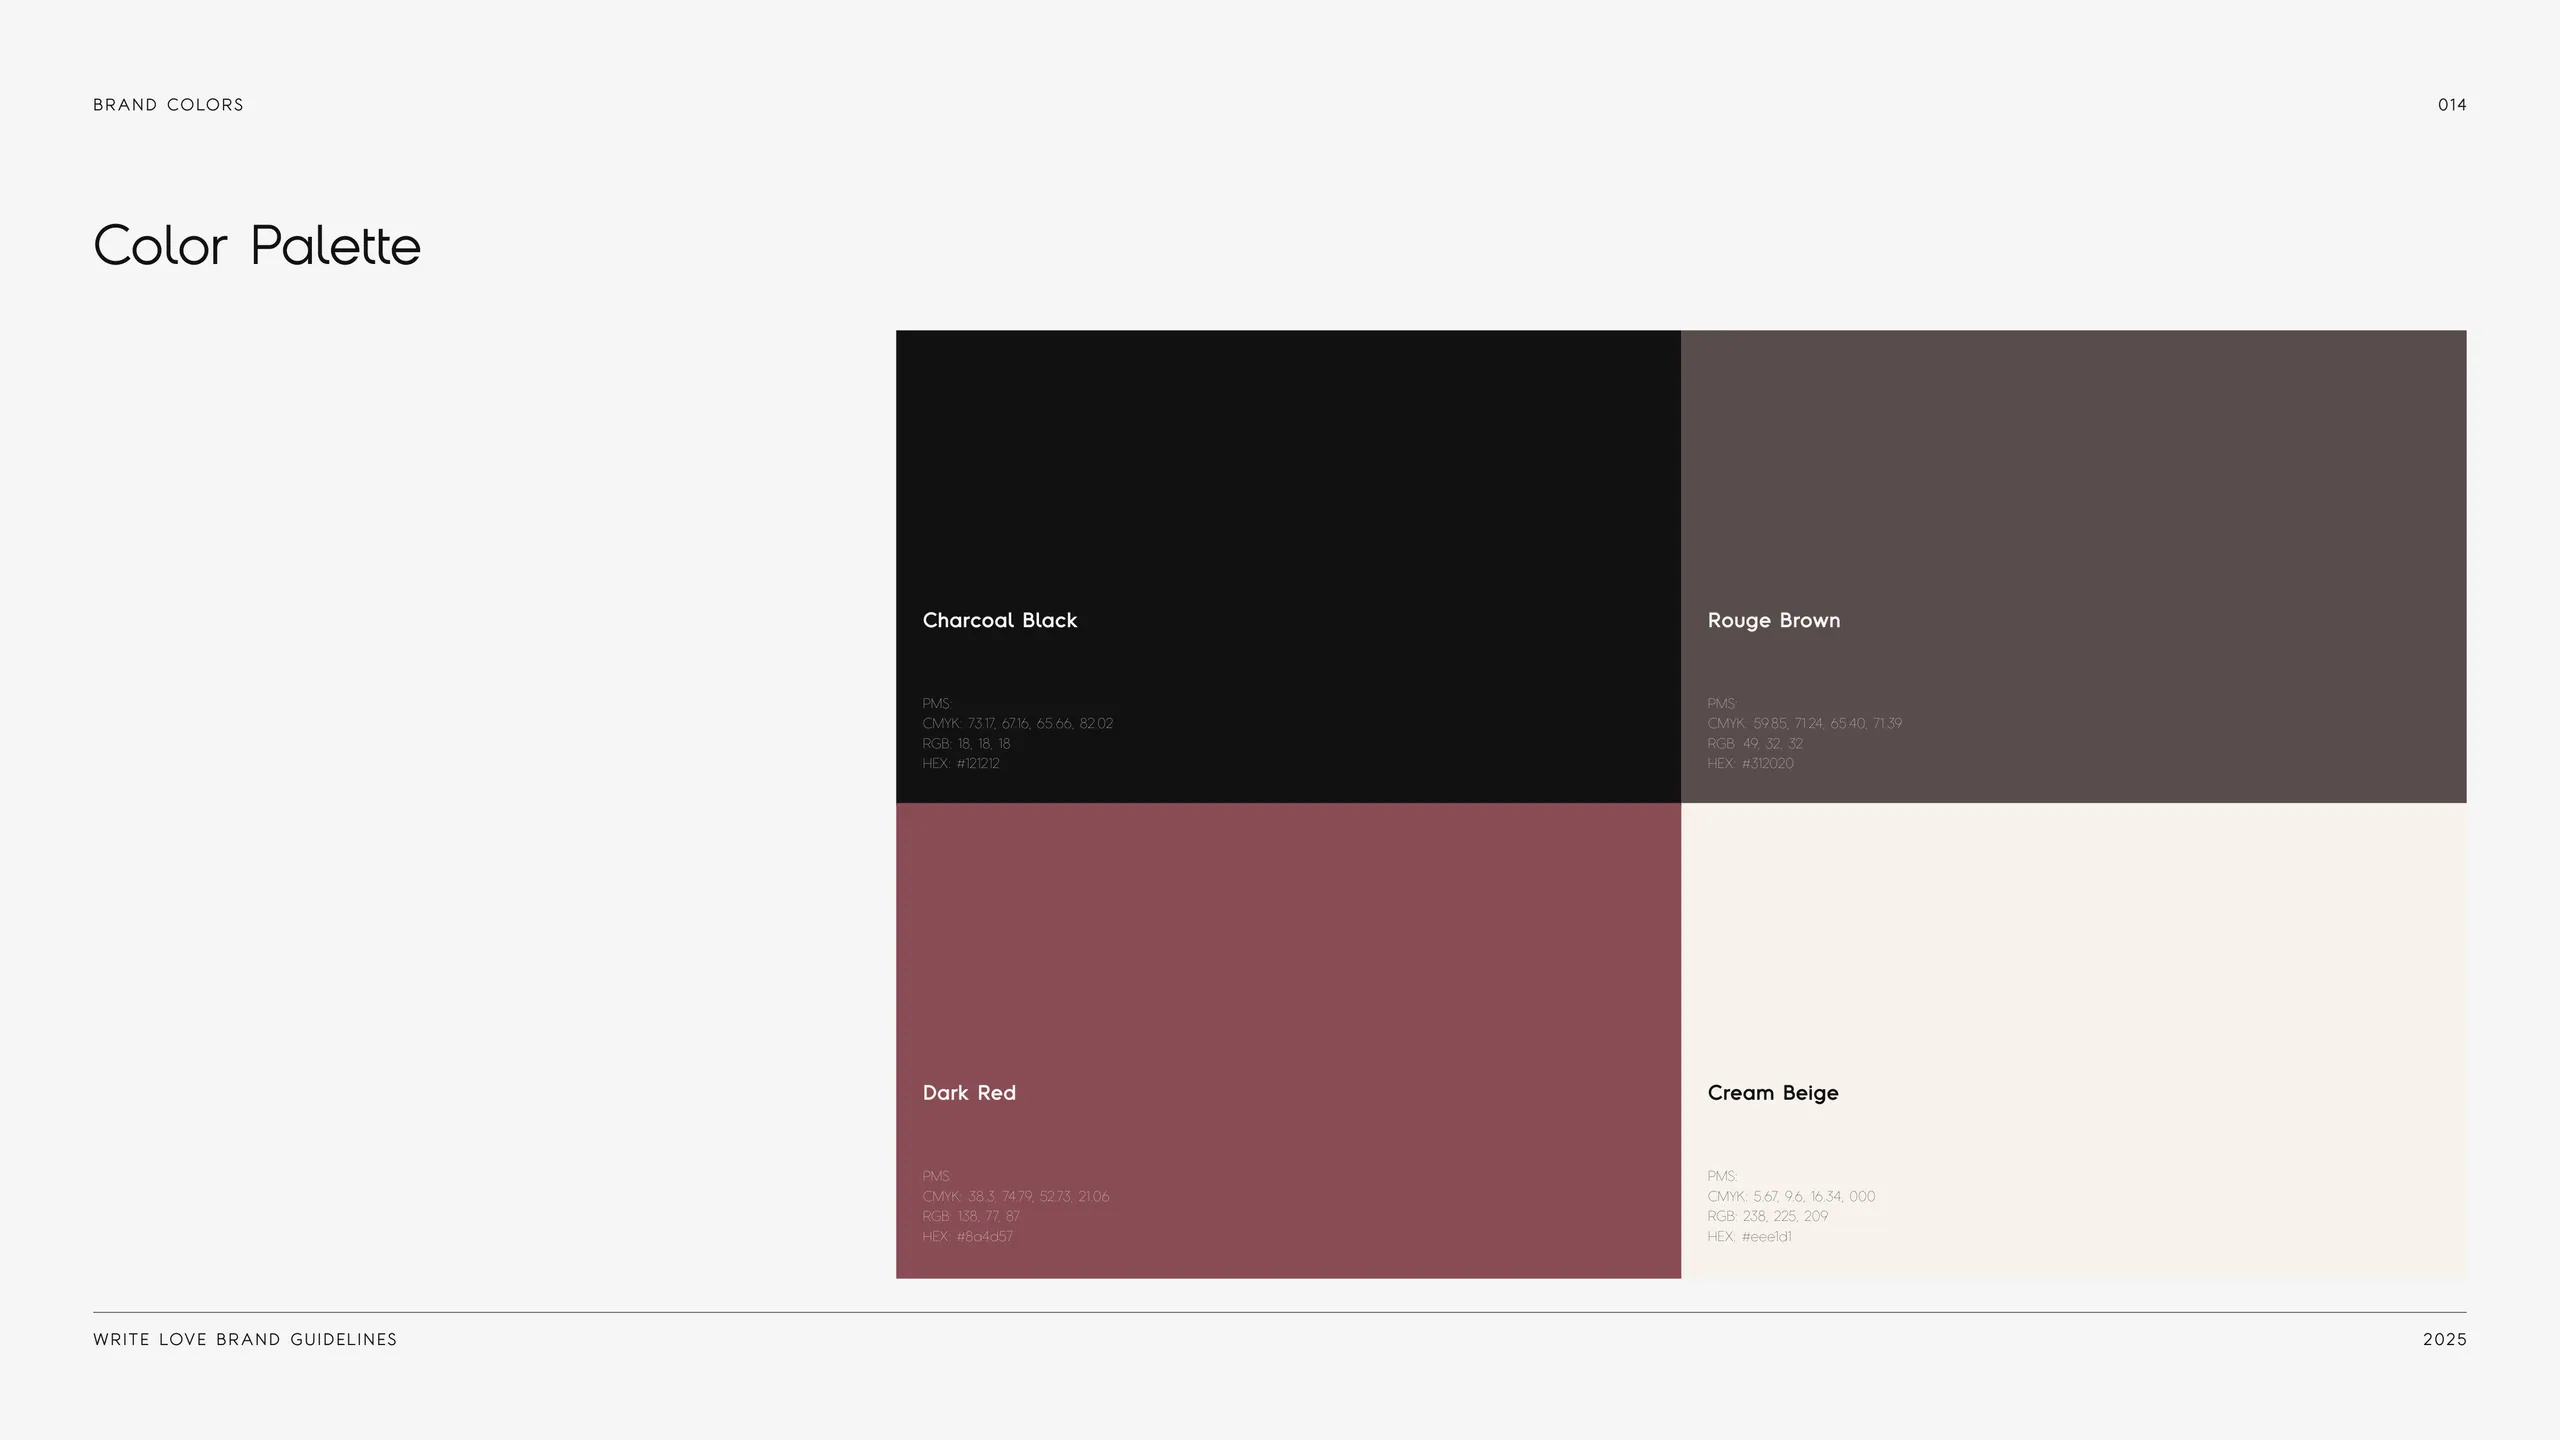This screenshot has height=1440, width=2560.
Task: Click the 'PMS:' line under Rouge Brown
Action: 1722,704
